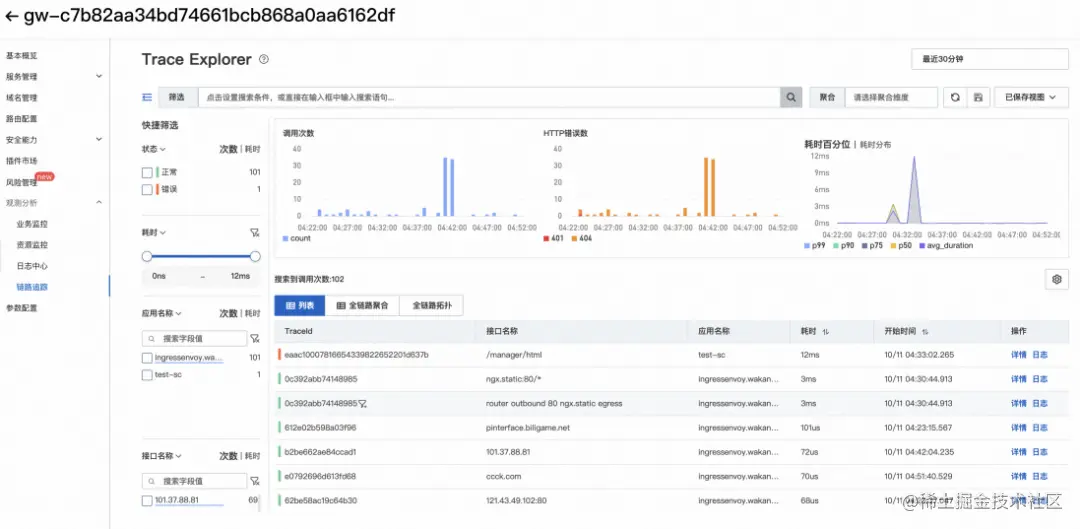This screenshot has height=529, width=1080.
Task: Toggle the quick filter panel list icon
Action: 147,98
